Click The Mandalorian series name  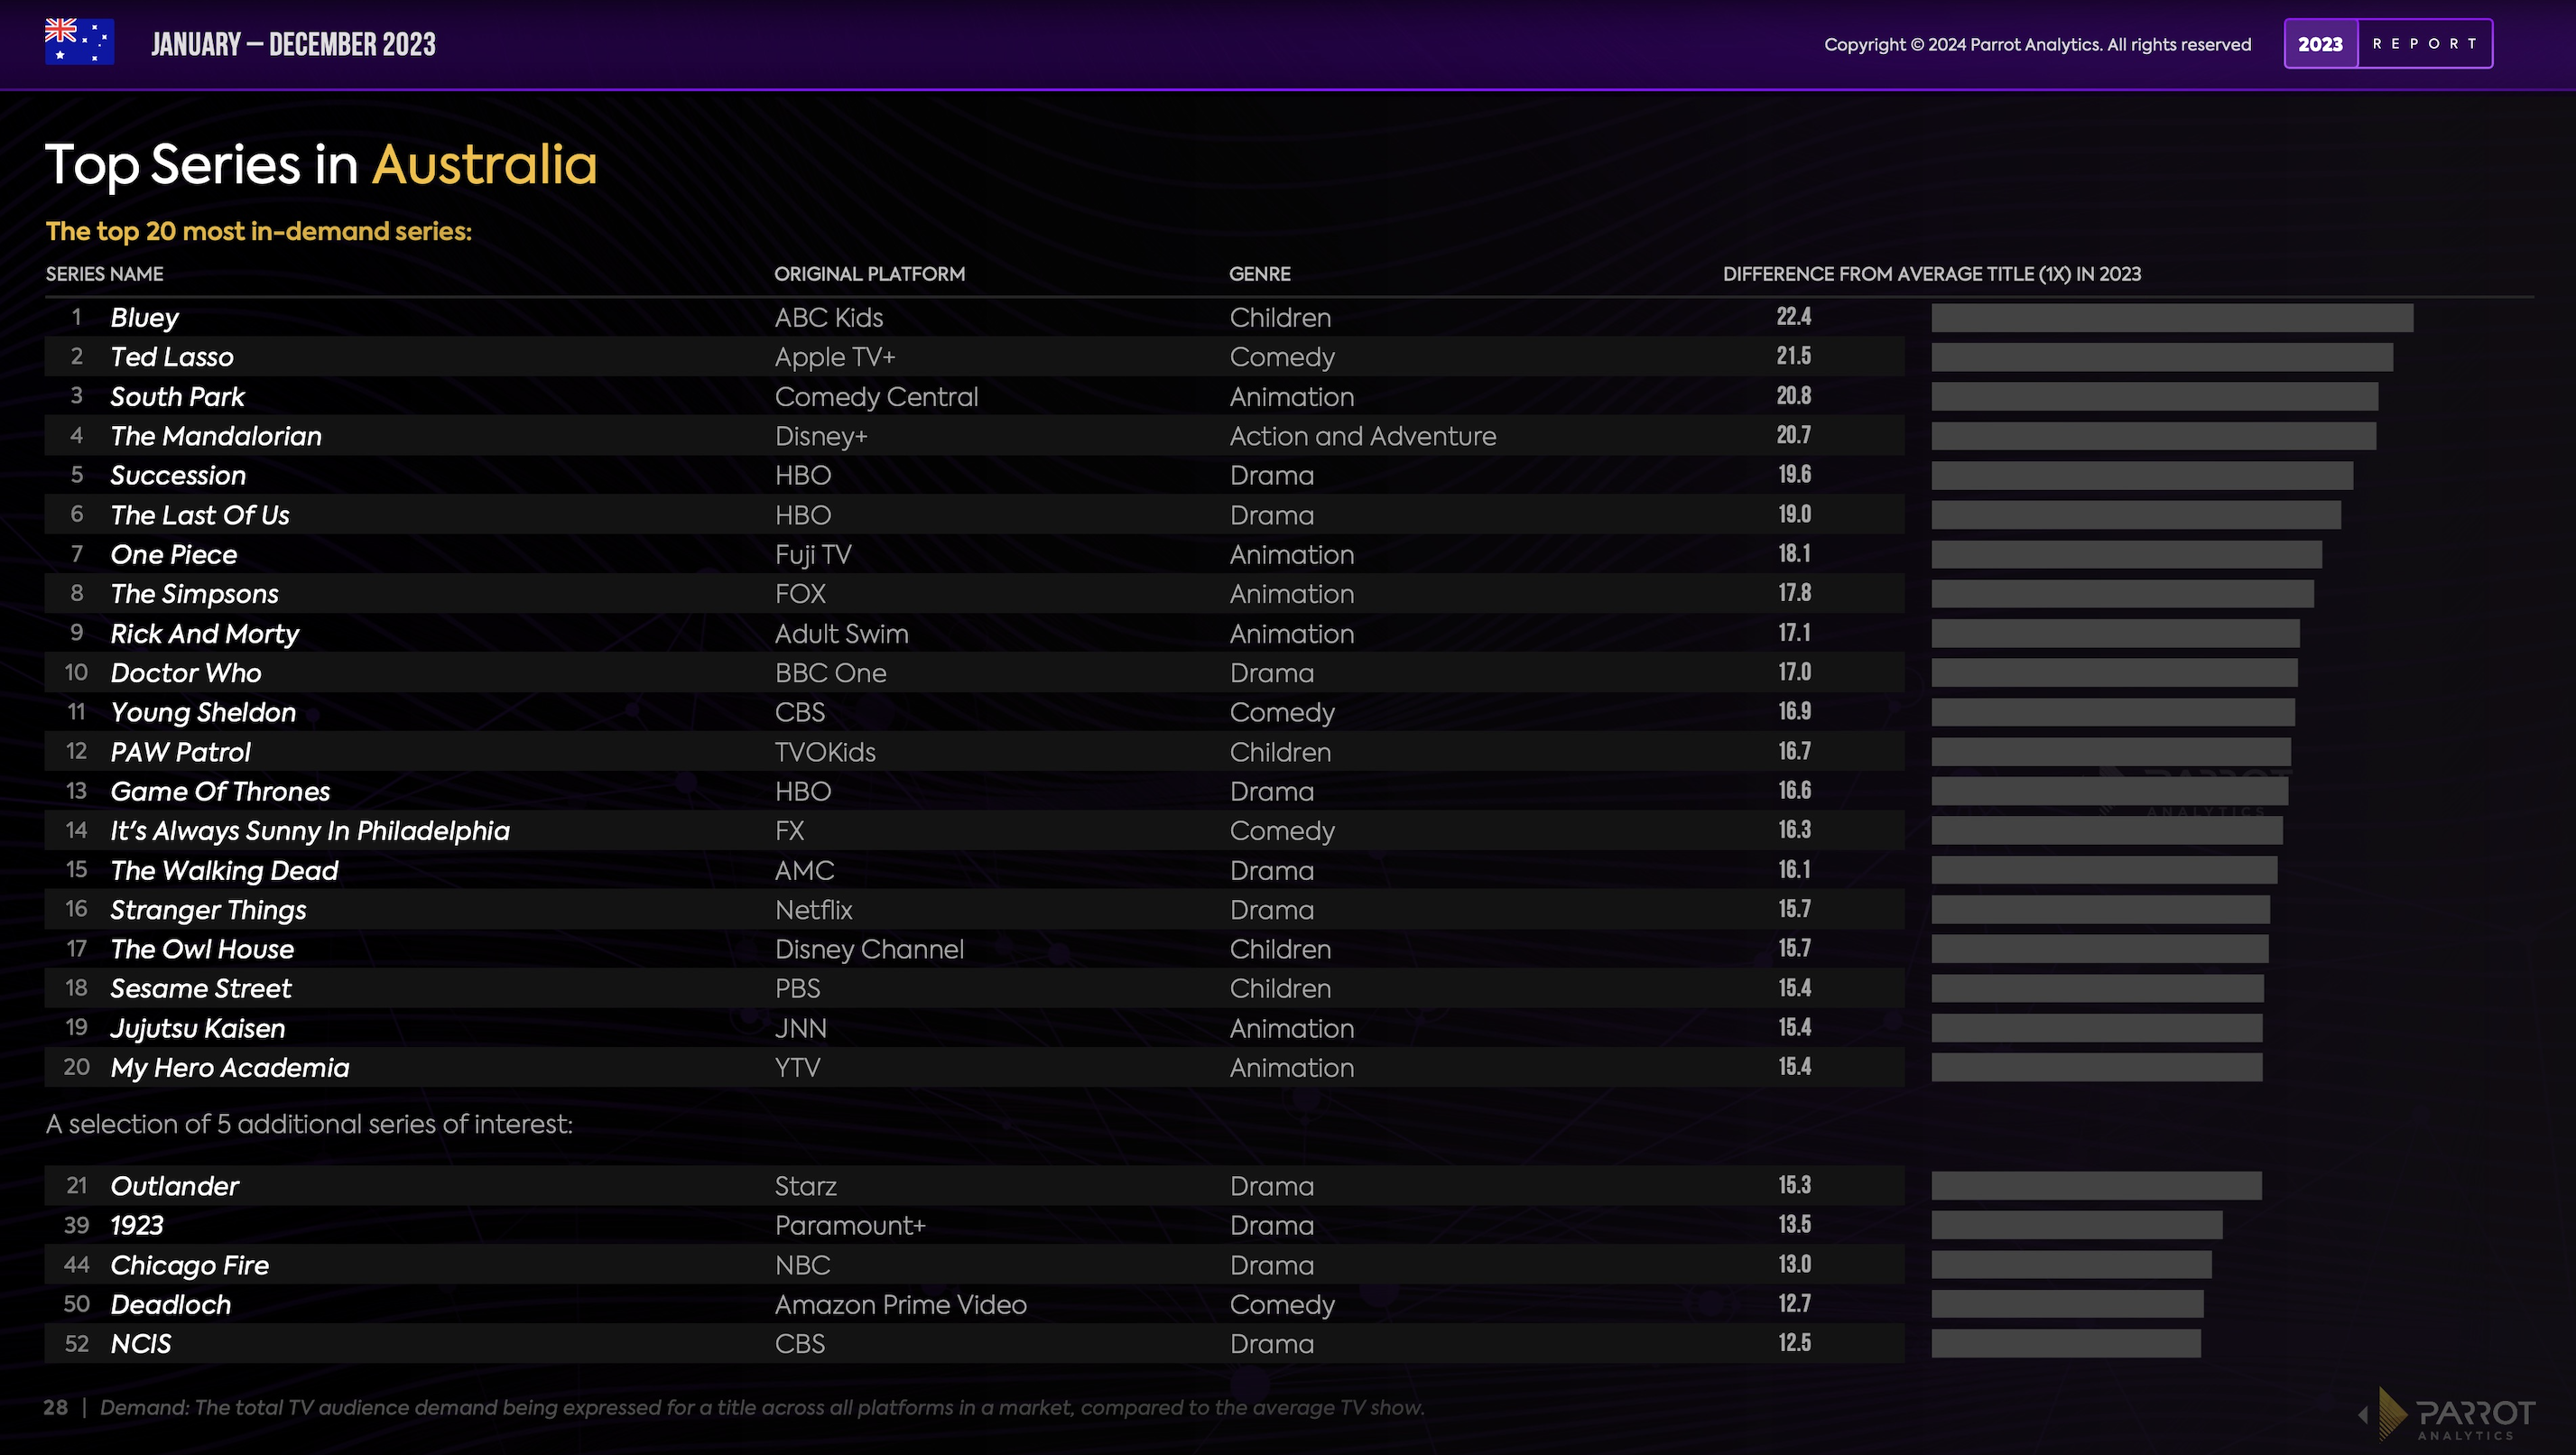216,436
